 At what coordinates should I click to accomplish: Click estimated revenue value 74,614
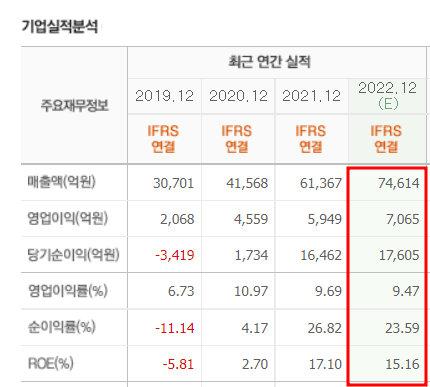399,183
